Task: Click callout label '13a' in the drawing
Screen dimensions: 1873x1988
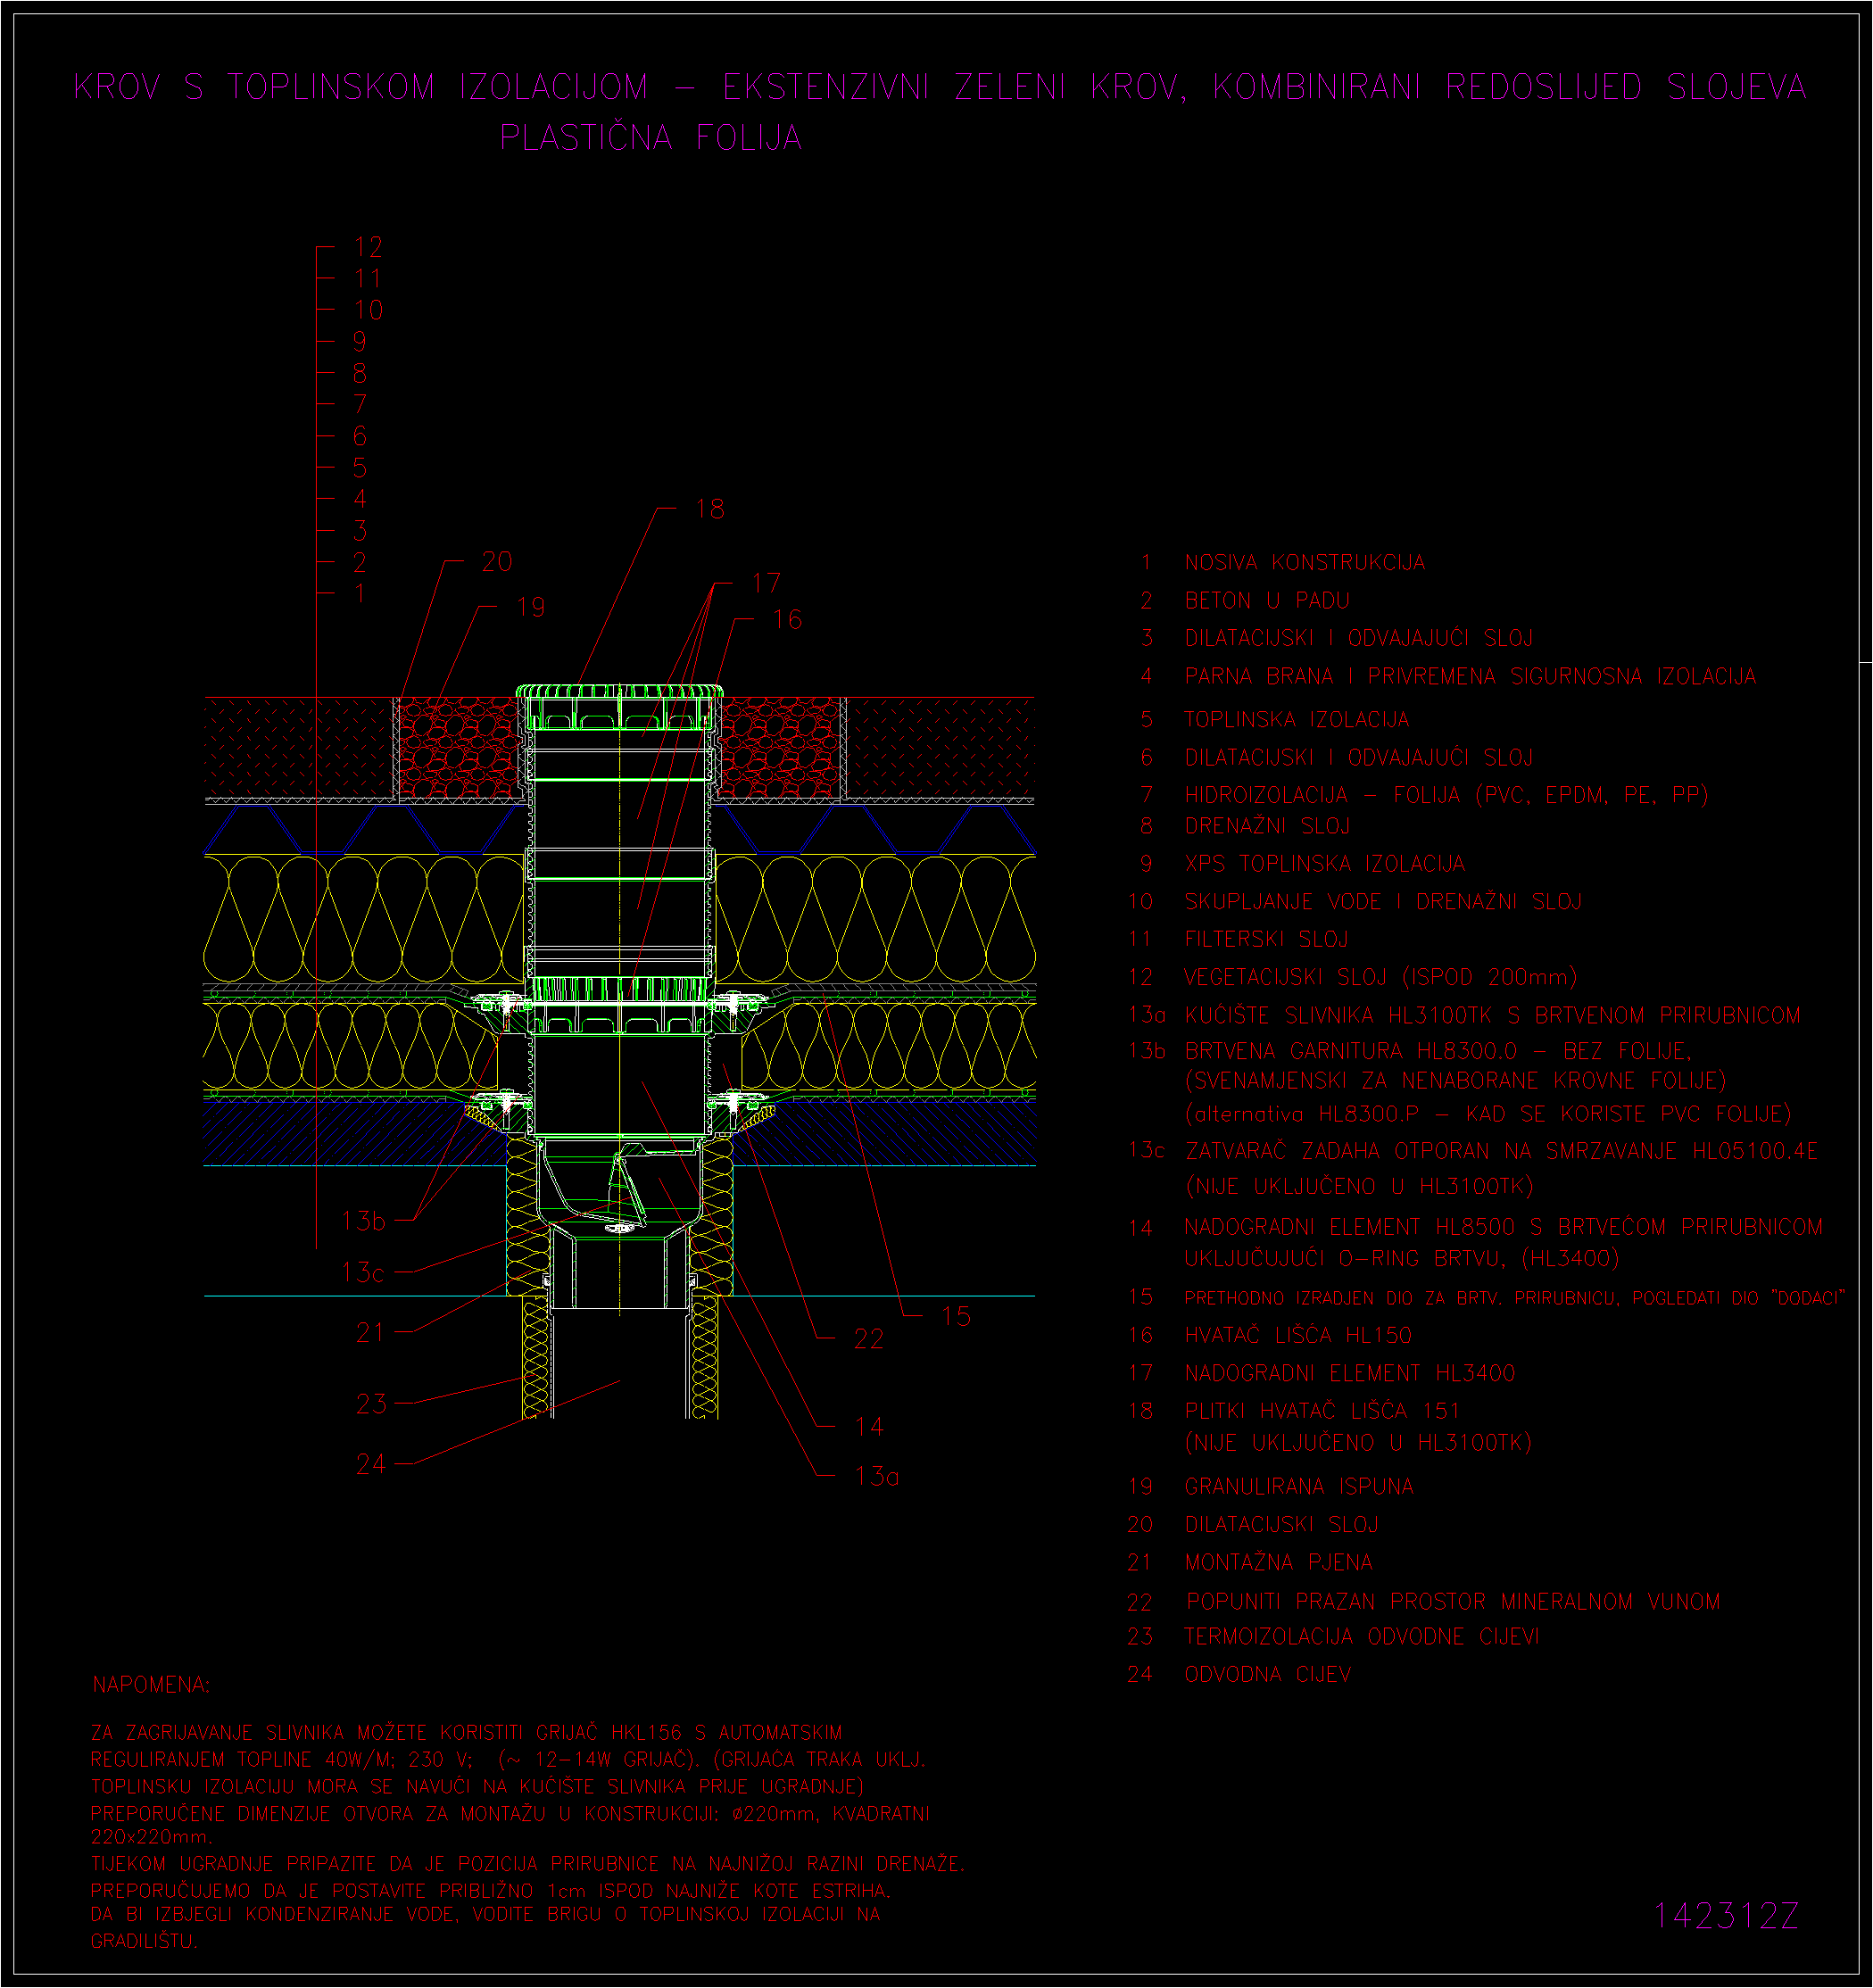Action: pyautogui.click(x=876, y=1477)
